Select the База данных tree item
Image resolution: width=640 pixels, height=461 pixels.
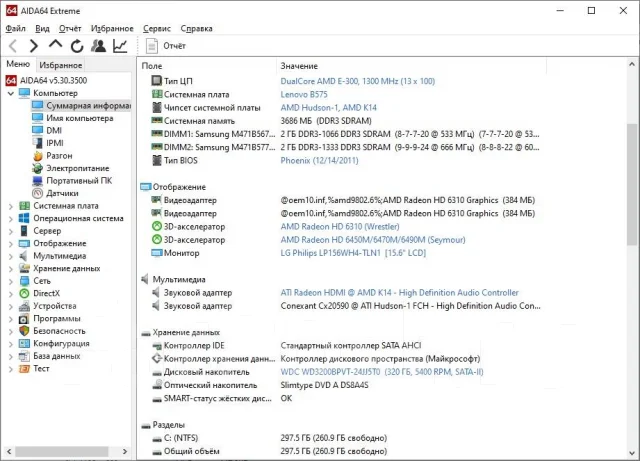[57, 356]
